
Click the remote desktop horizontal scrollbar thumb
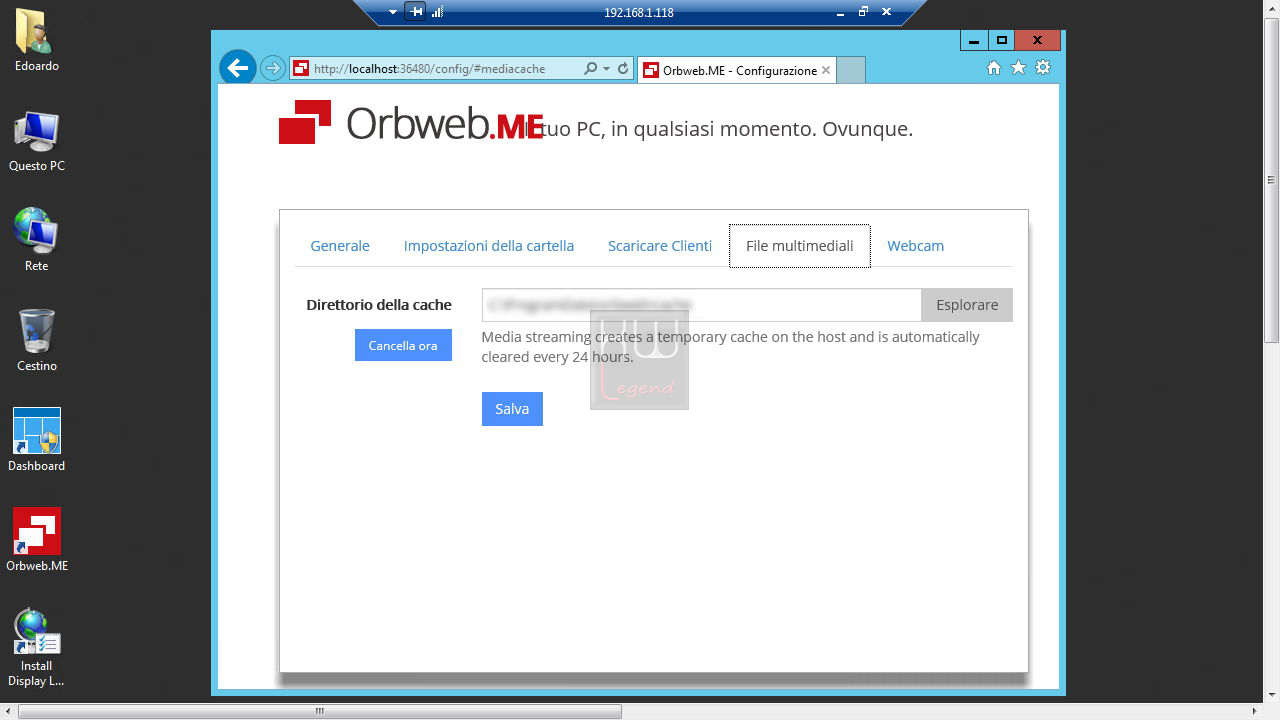pyautogui.click(x=320, y=711)
